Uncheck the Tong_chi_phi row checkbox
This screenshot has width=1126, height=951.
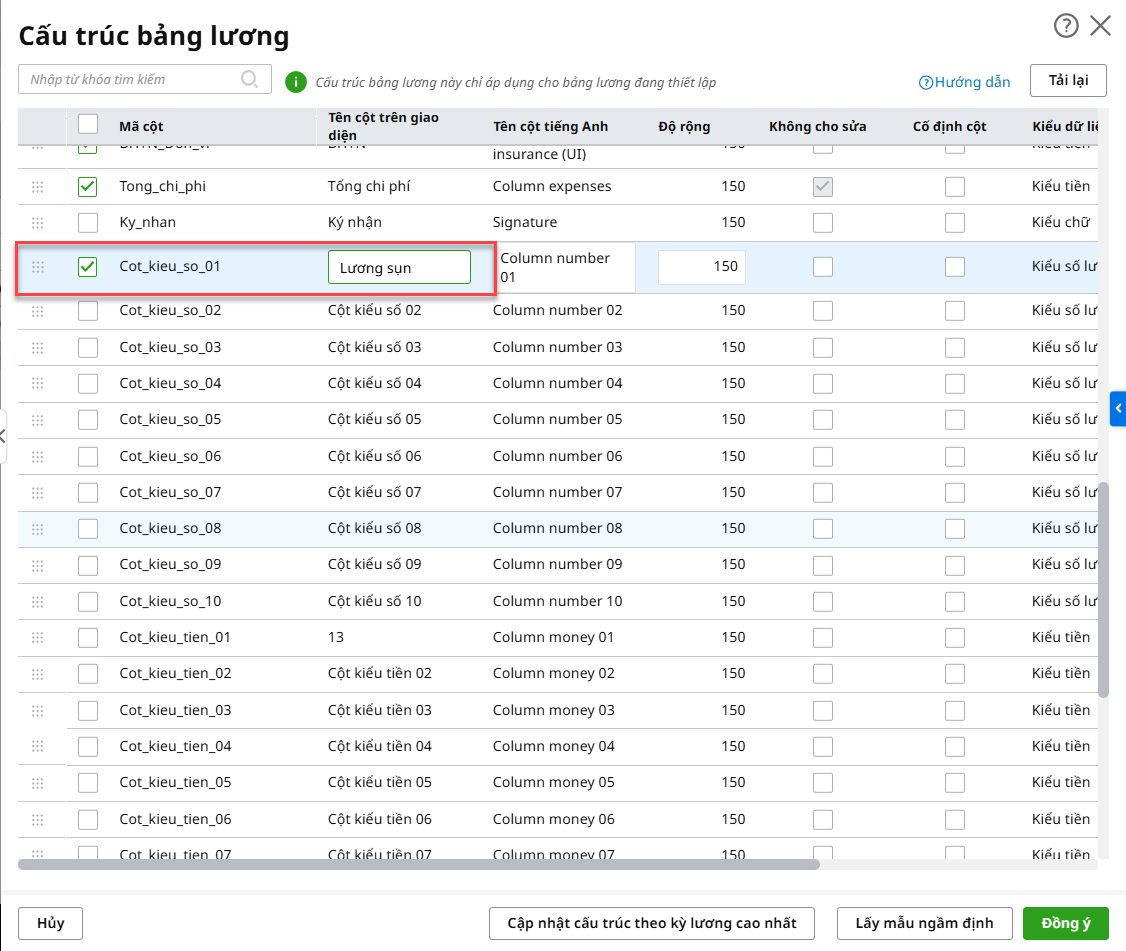click(88, 187)
